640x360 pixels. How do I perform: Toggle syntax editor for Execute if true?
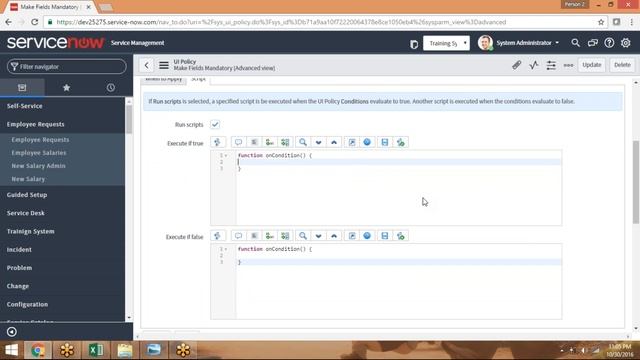point(218,142)
